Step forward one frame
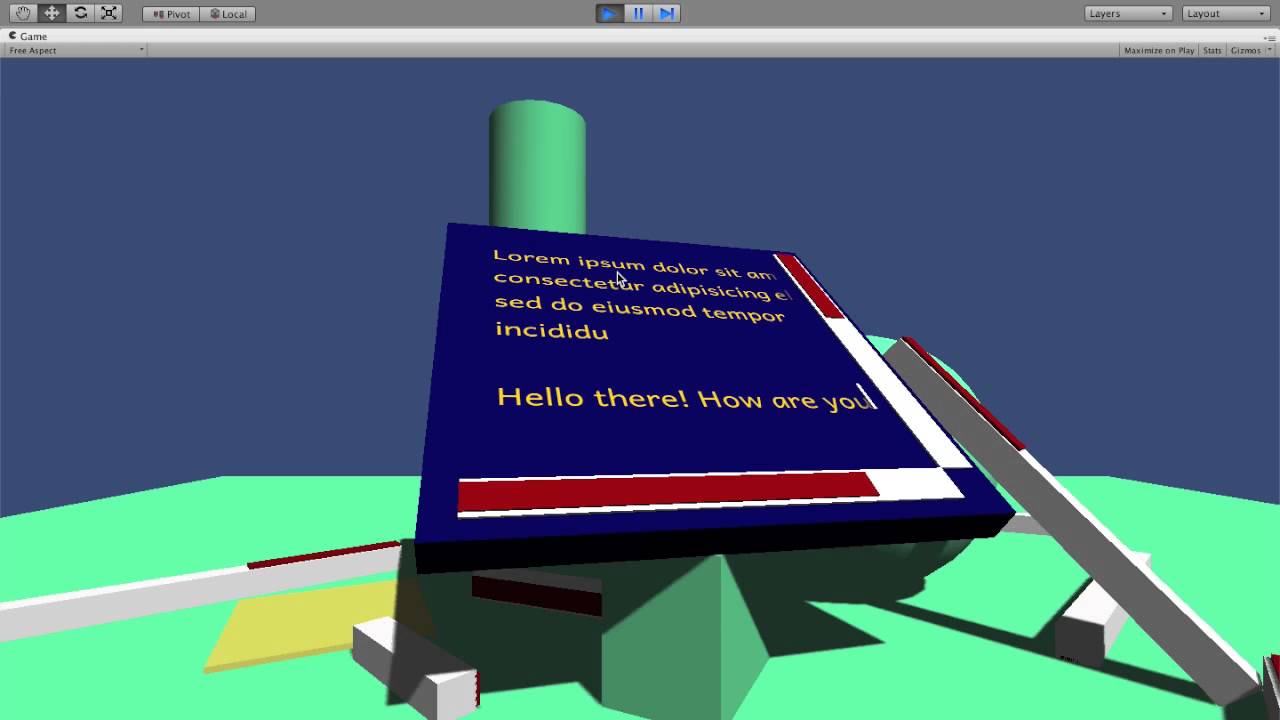The image size is (1280, 720). 667,13
